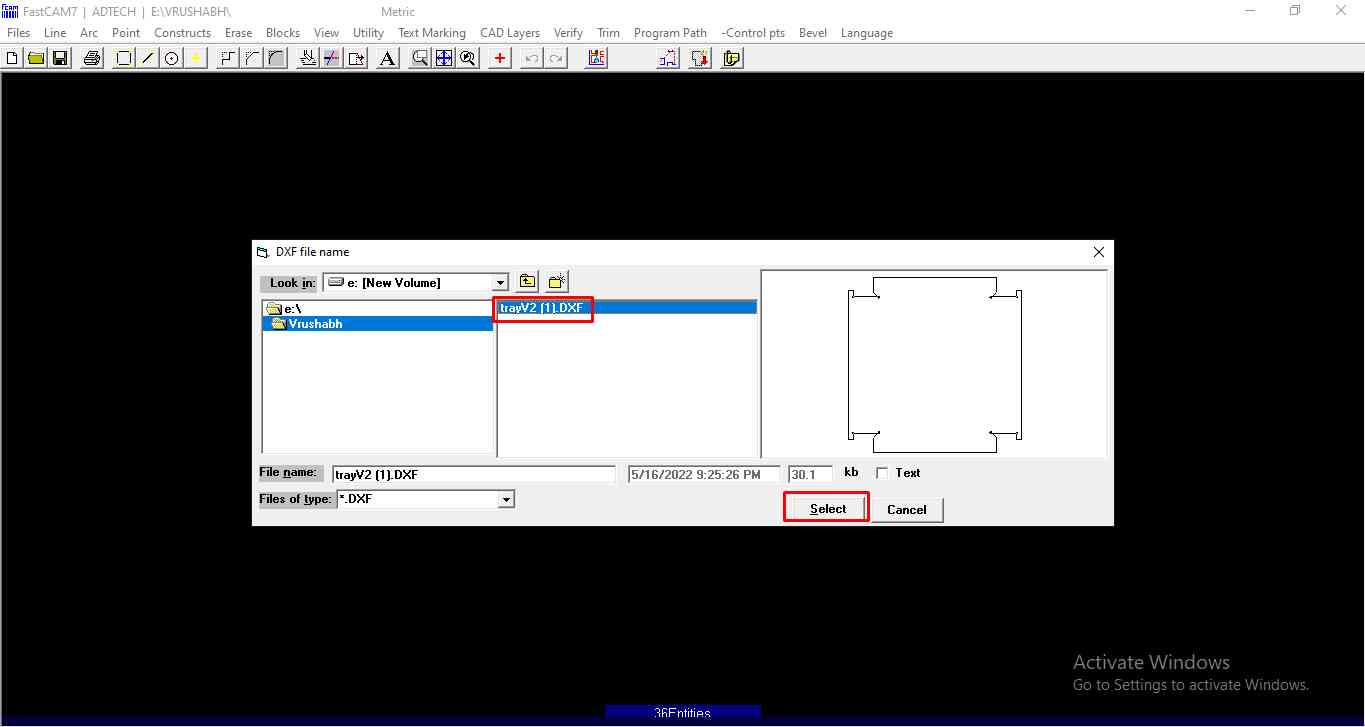
Task: Open the Program Path menu
Action: pos(670,33)
